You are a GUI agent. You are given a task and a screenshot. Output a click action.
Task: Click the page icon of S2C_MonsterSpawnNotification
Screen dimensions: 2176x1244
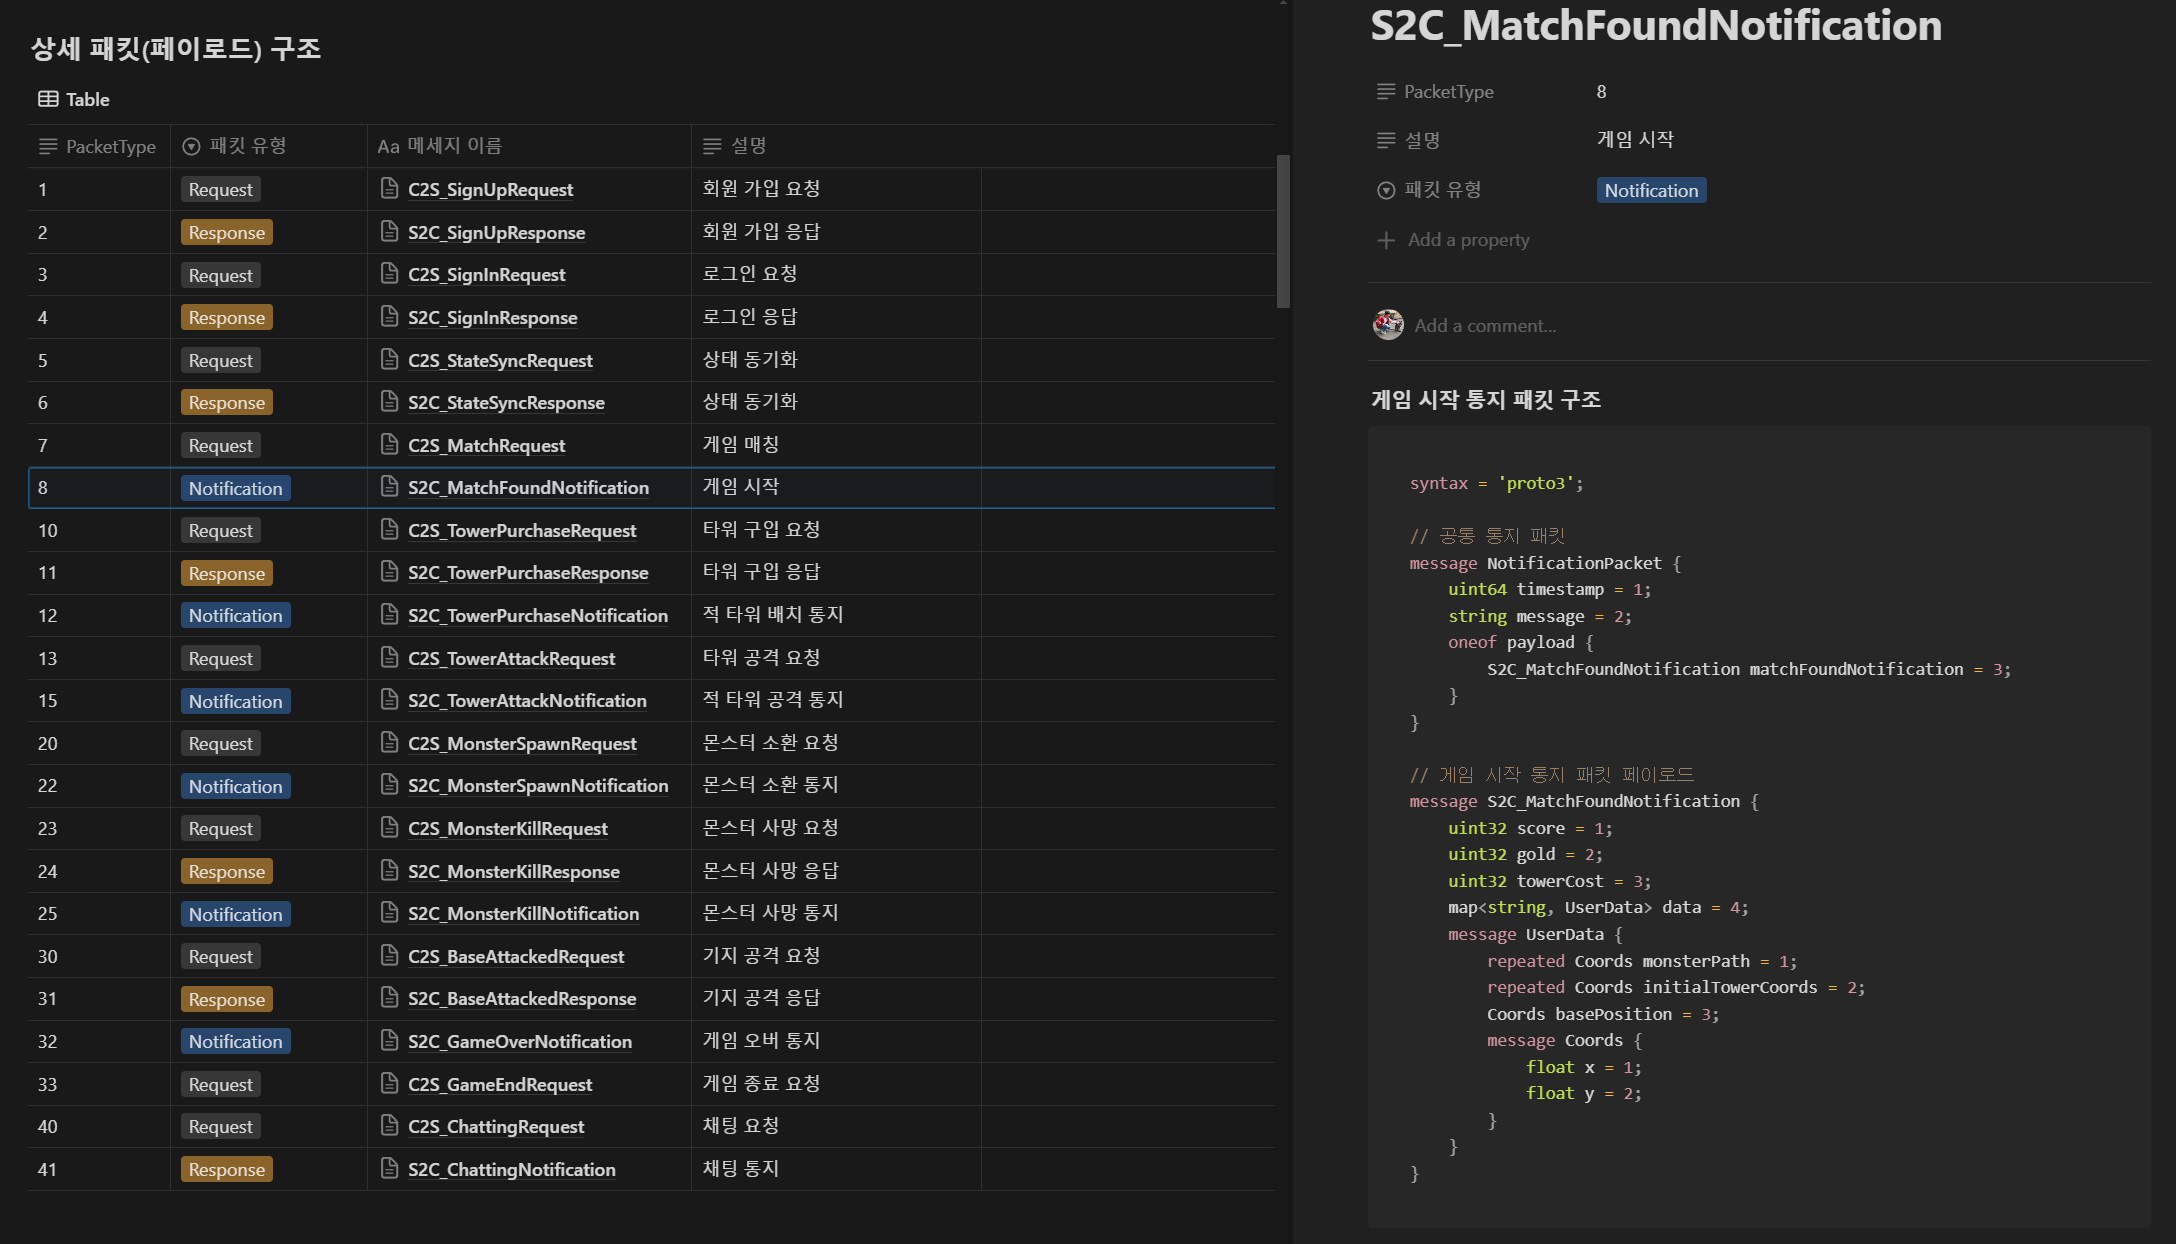[390, 784]
